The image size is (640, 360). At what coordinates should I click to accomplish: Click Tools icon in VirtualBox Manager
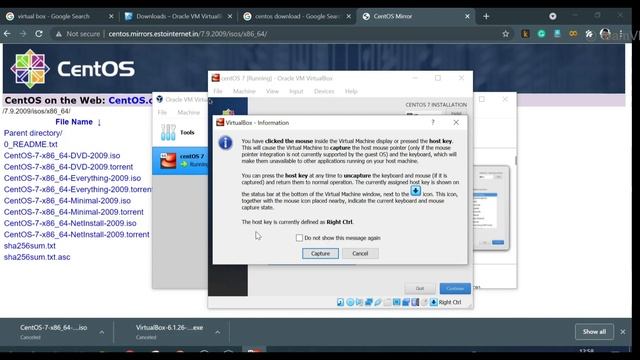click(x=168, y=132)
